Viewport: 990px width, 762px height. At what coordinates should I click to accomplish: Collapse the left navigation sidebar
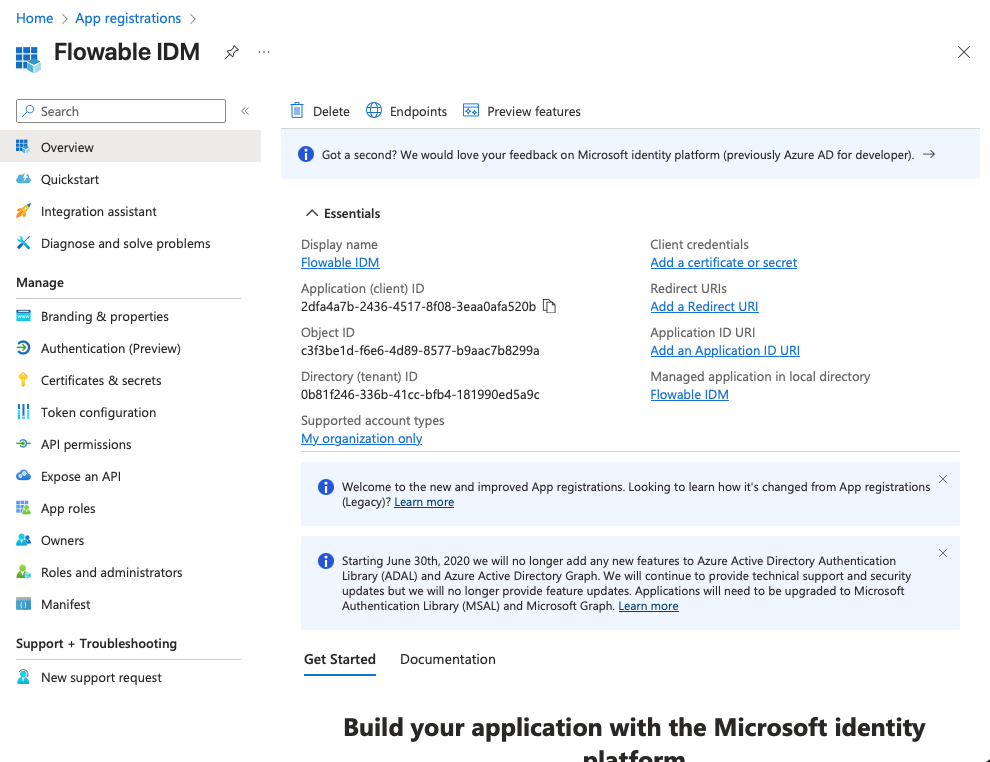(x=245, y=111)
